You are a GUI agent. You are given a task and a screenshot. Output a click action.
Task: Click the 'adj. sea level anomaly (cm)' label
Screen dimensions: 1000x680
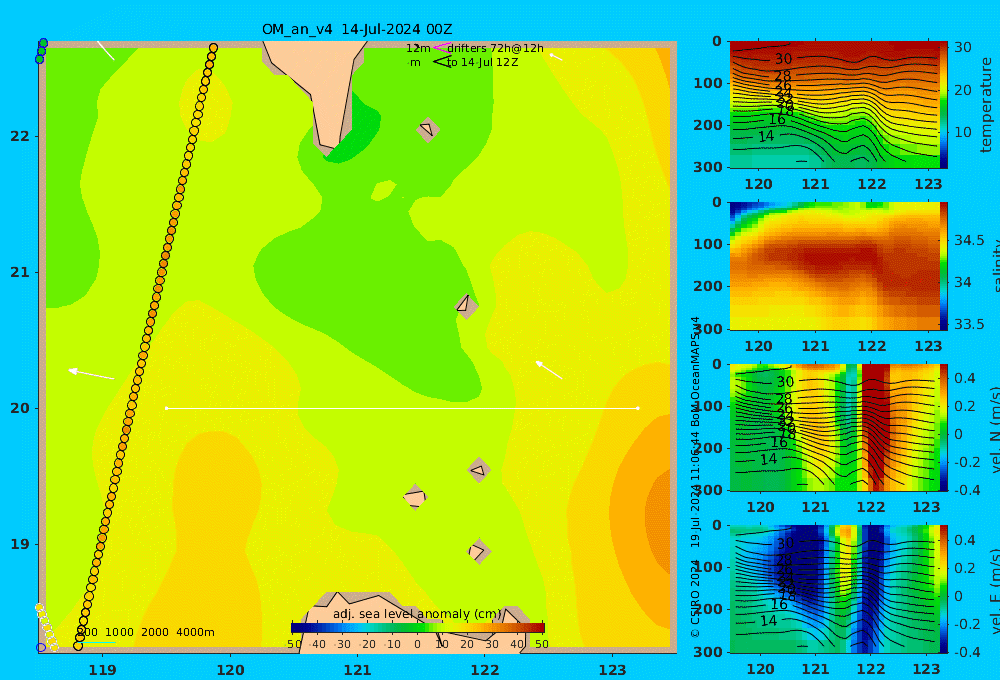click(417, 614)
